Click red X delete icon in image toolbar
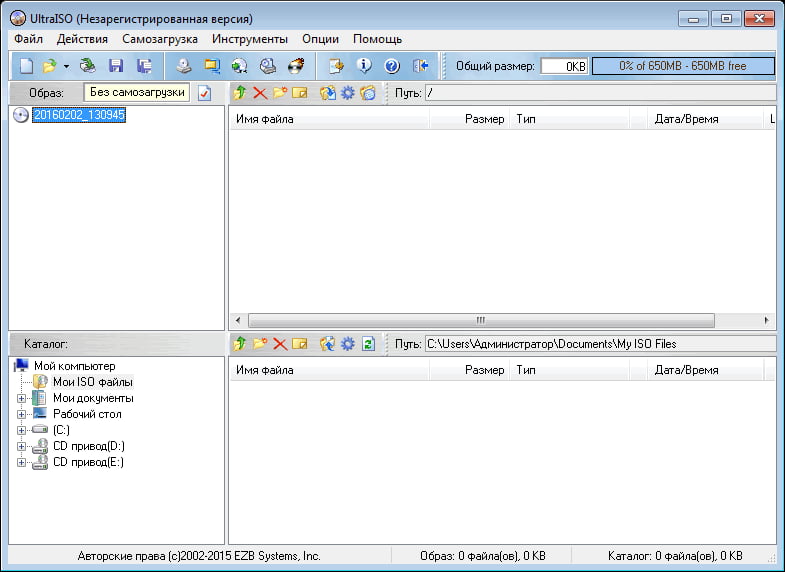The image size is (785, 572). pyautogui.click(x=260, y=93)
